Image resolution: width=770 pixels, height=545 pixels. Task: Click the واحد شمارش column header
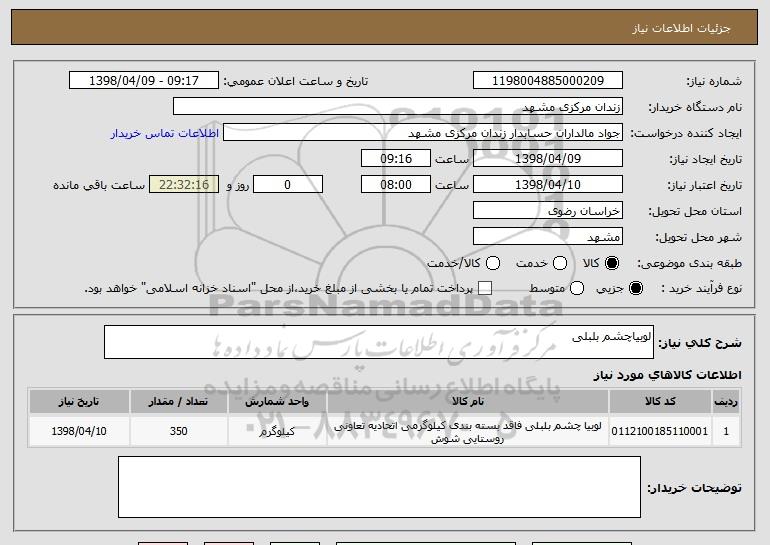click(277, 402)
